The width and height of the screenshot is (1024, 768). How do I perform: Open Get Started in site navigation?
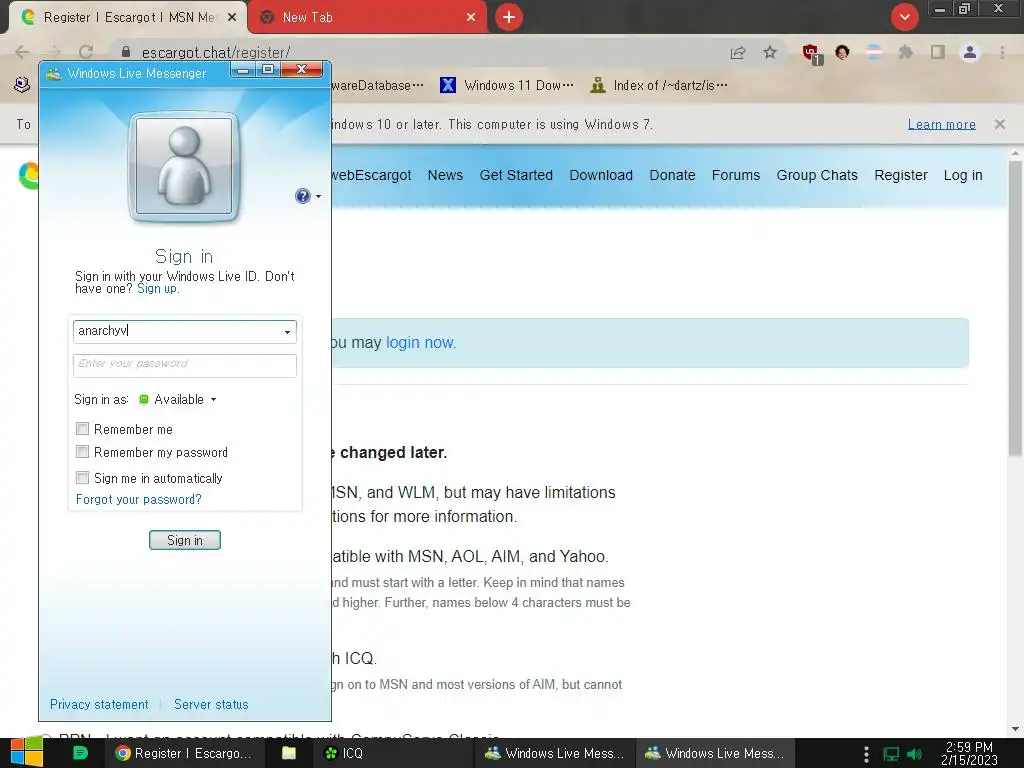(516, 175)
